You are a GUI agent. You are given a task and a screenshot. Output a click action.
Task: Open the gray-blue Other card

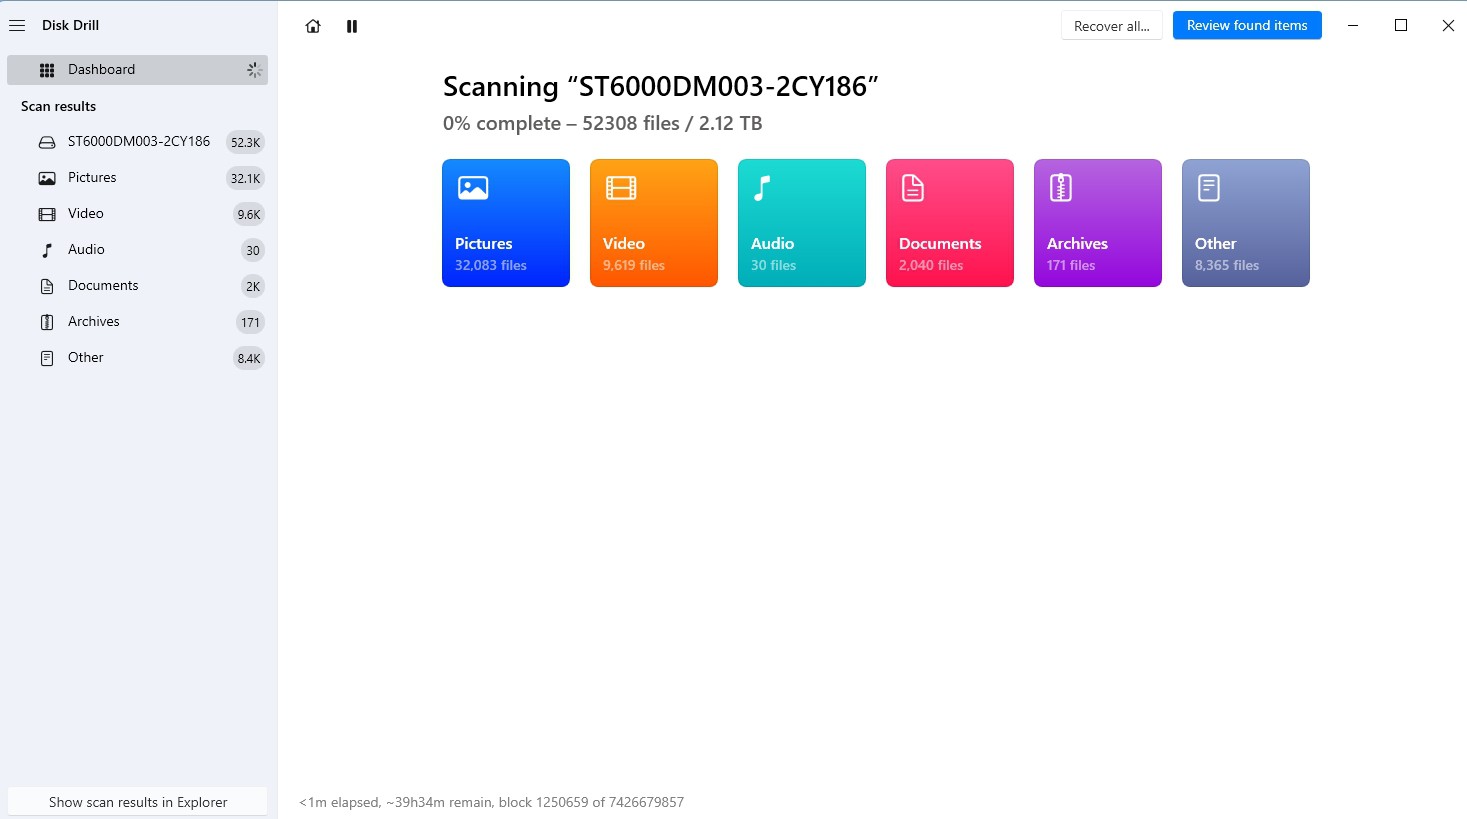1246,223
